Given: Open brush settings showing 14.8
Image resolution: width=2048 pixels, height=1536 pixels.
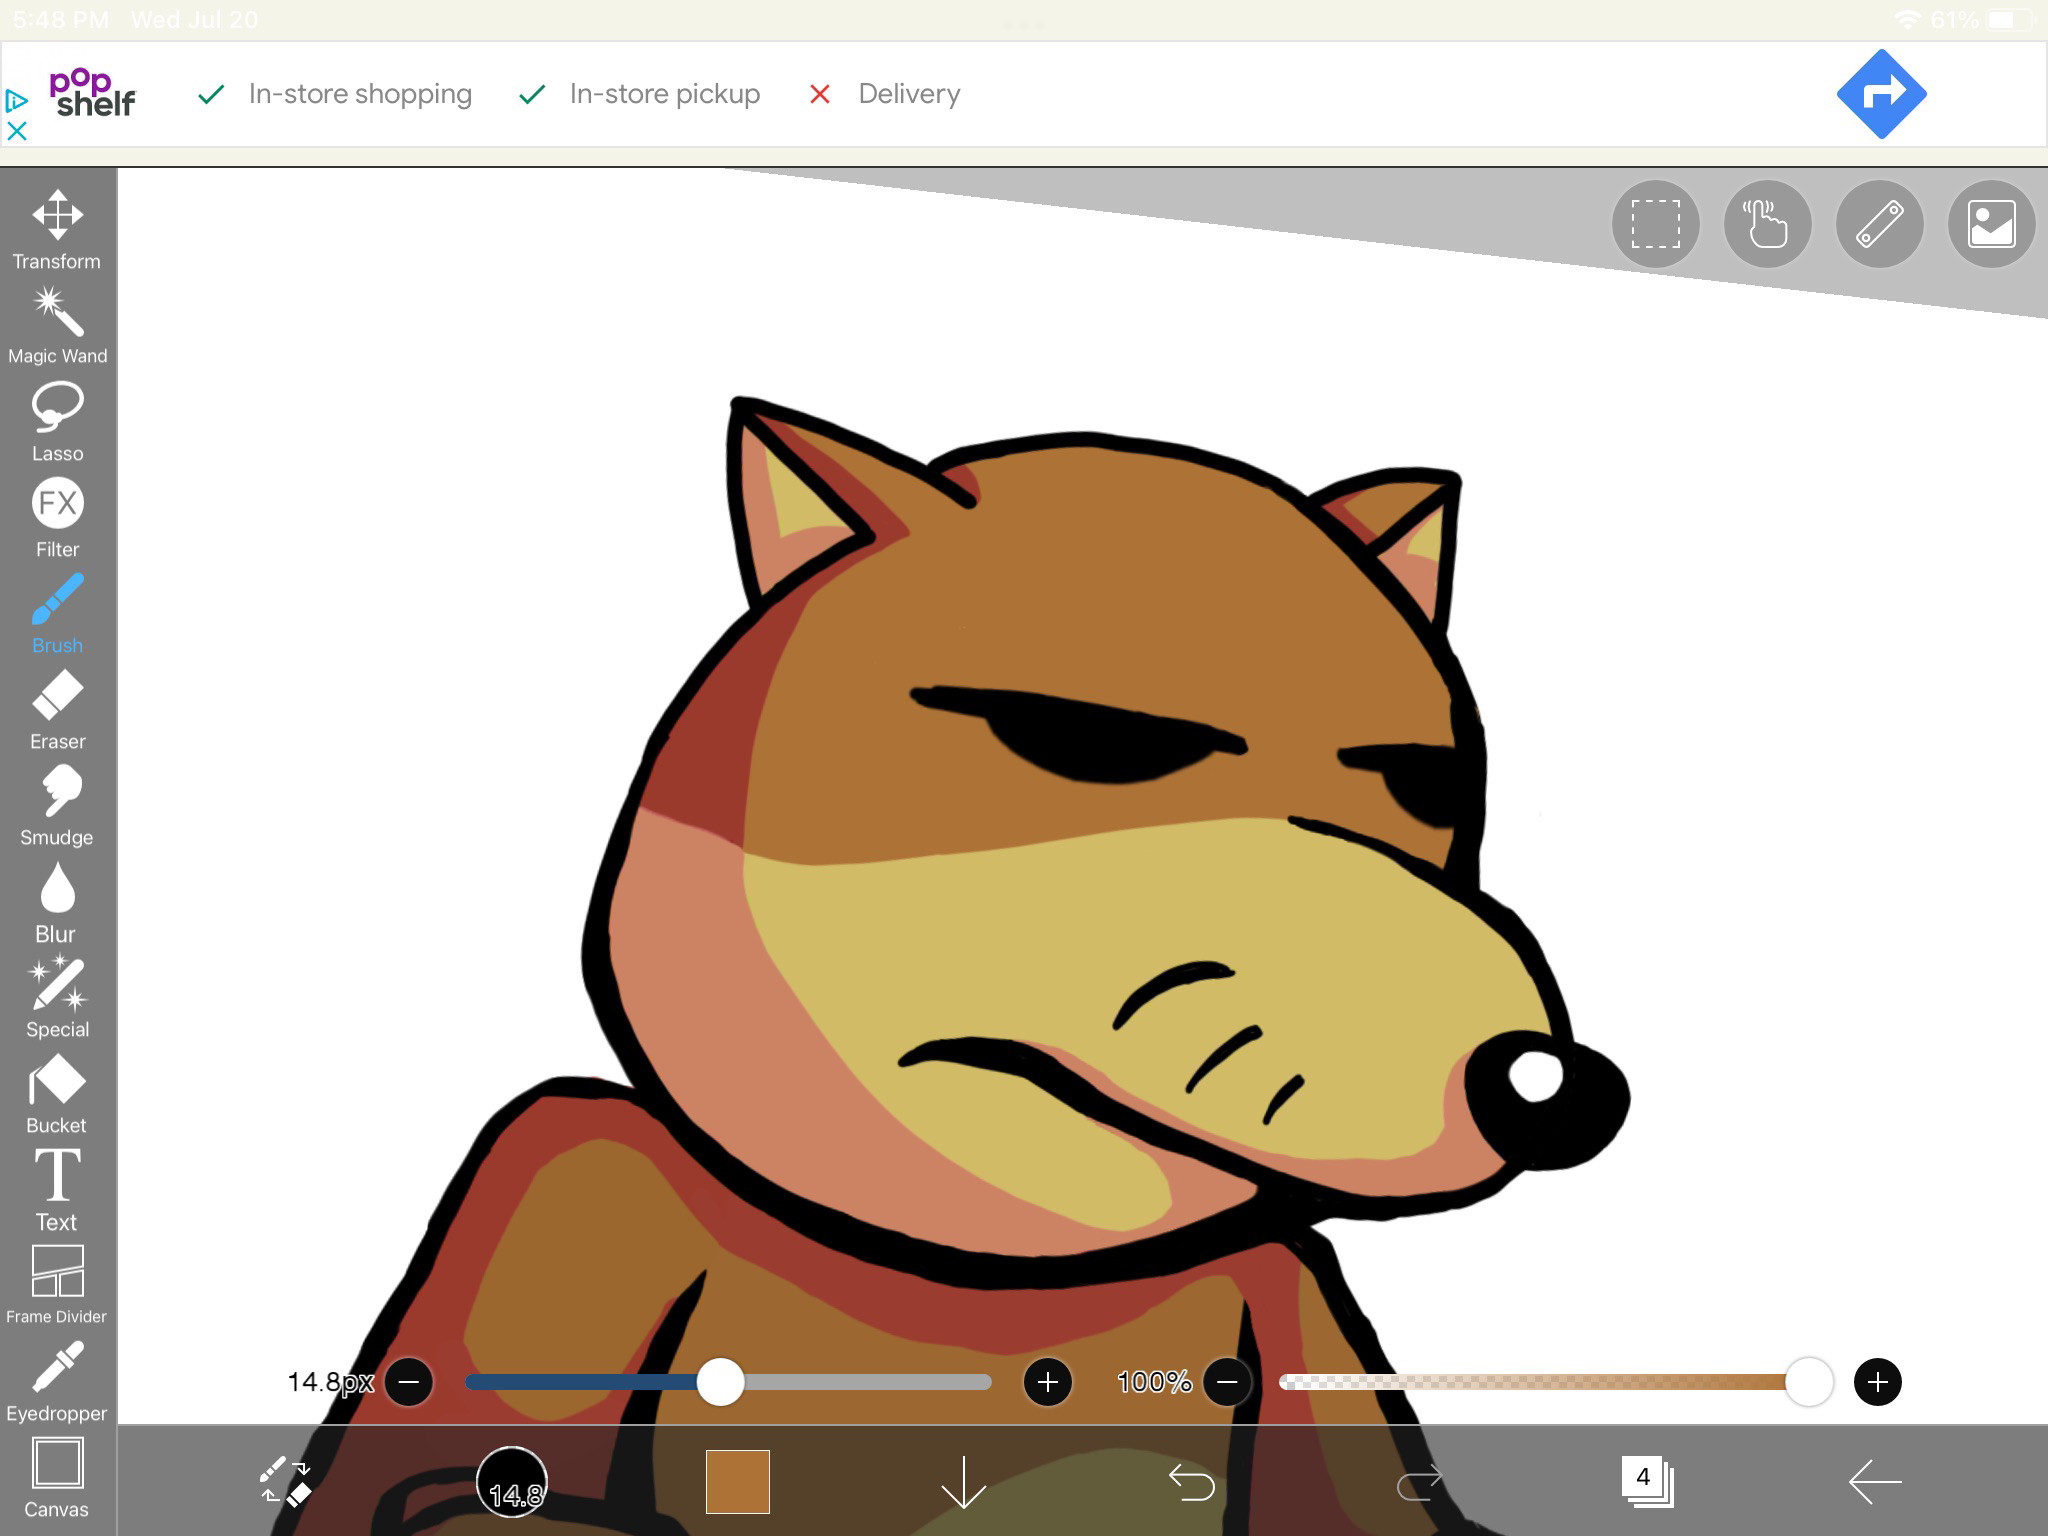Looking at the screenshot, I should (x=512, y=1481).
